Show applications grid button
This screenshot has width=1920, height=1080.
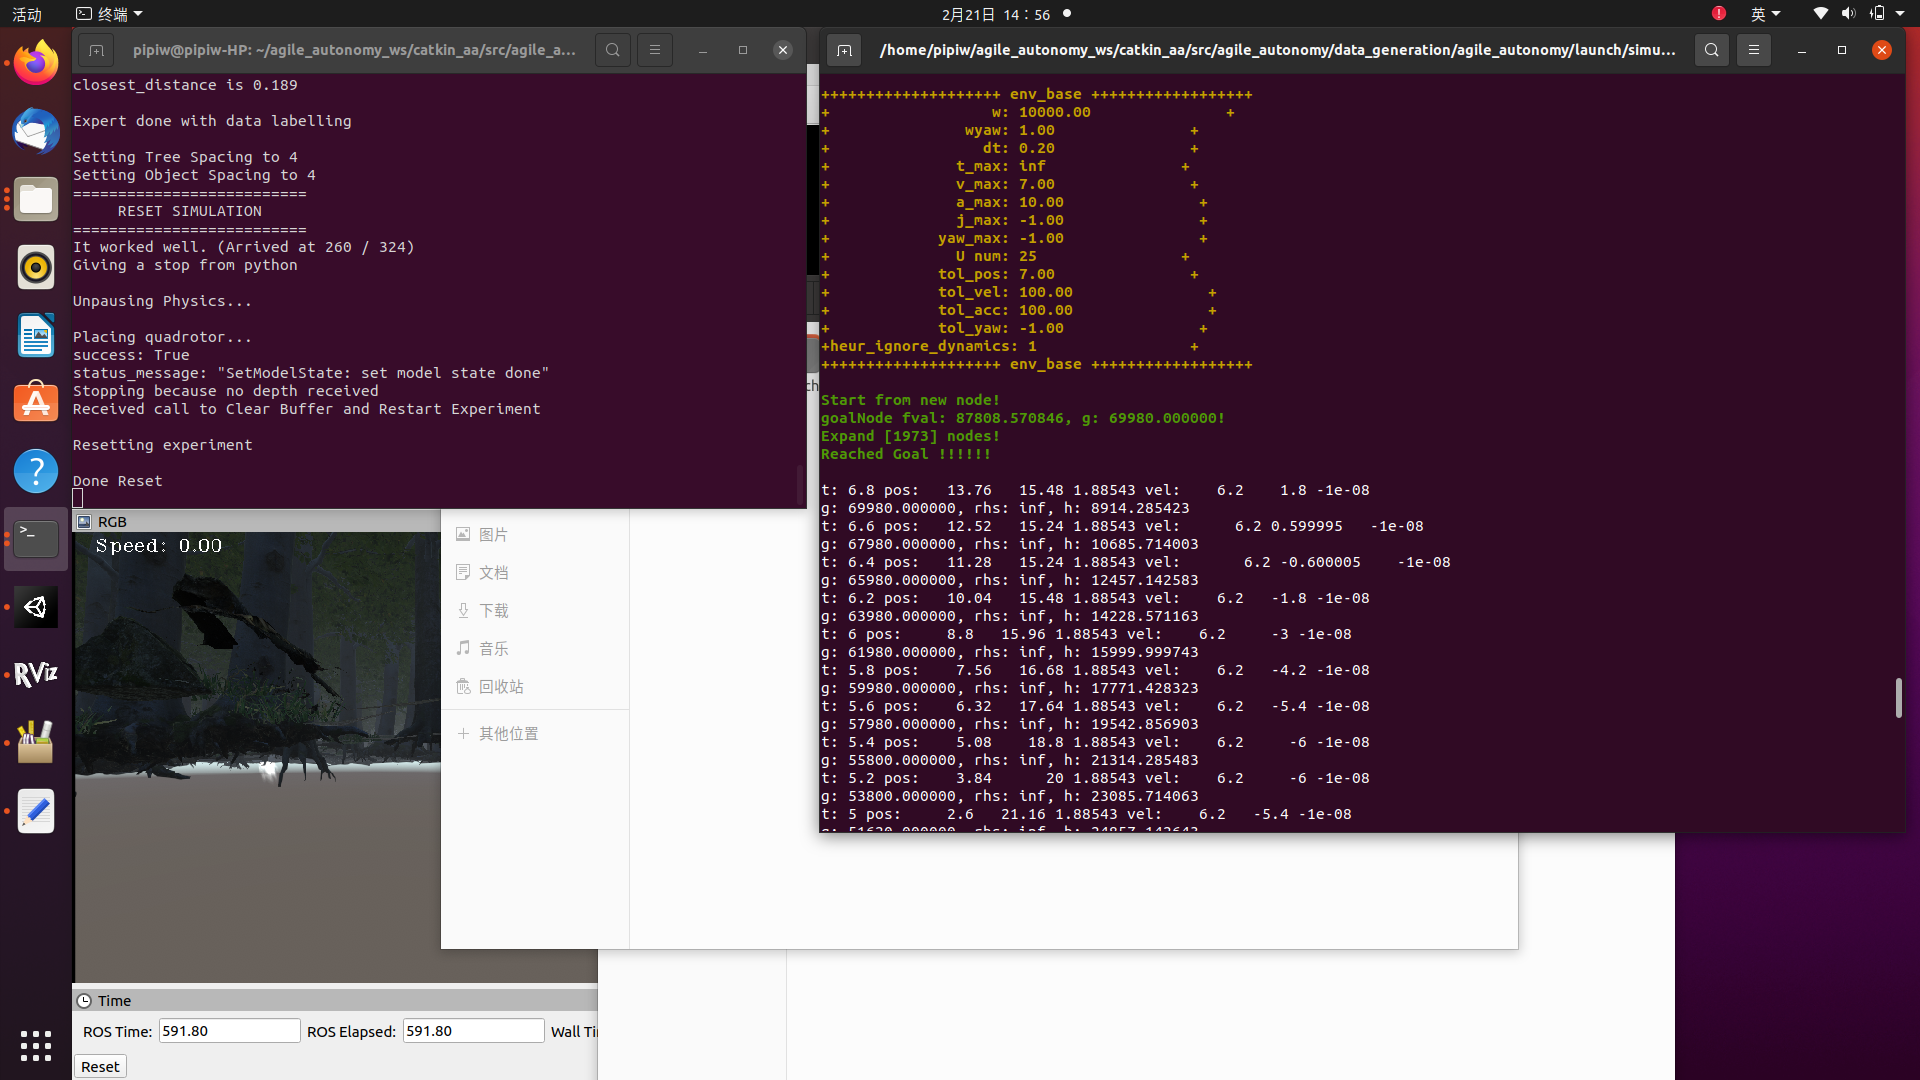click(x=36, y=1046)
